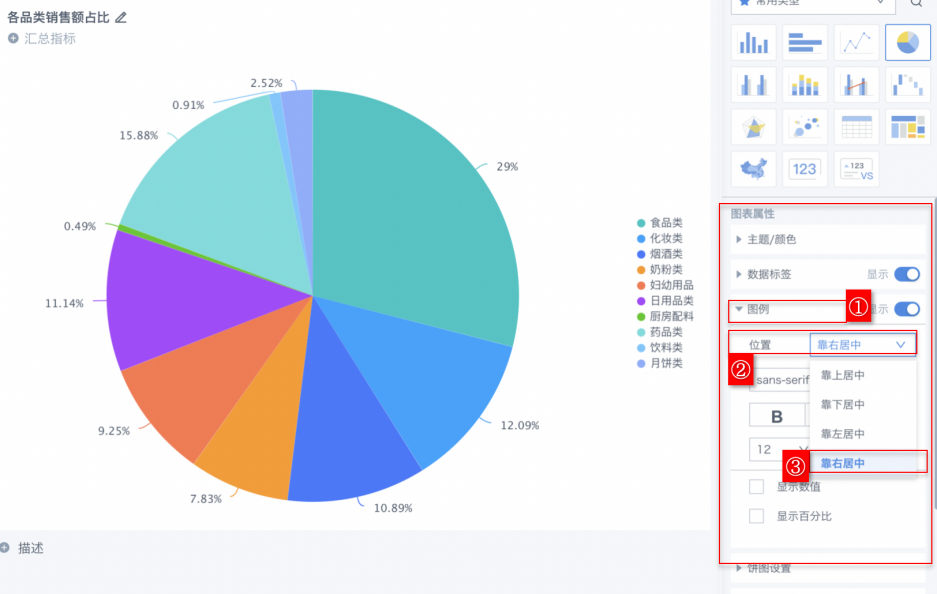The height and width of the screenshot is (594, 937).
Task: Pick the stacked column chart icon
Action: point(805,85)
